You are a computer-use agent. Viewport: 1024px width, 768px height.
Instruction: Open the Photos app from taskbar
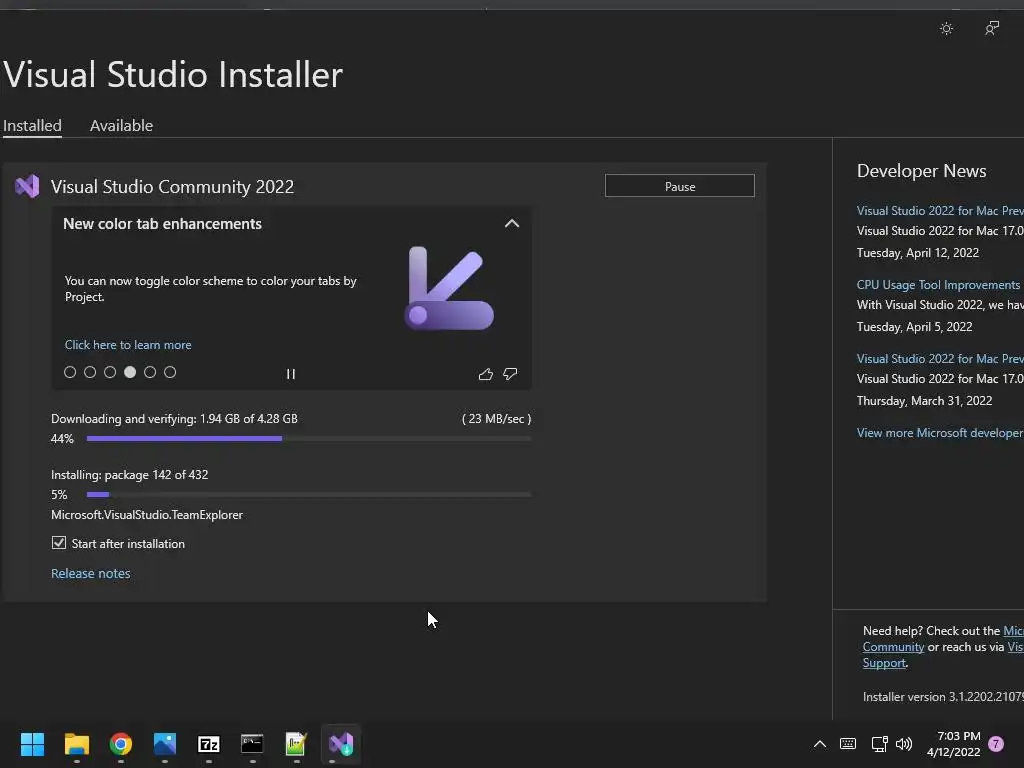[165, 744]
